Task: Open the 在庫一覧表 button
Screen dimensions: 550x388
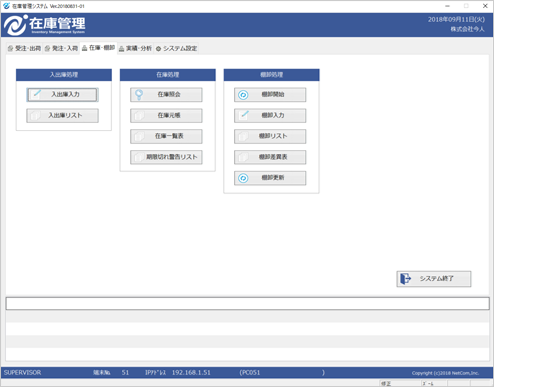Action: (166, 136)
